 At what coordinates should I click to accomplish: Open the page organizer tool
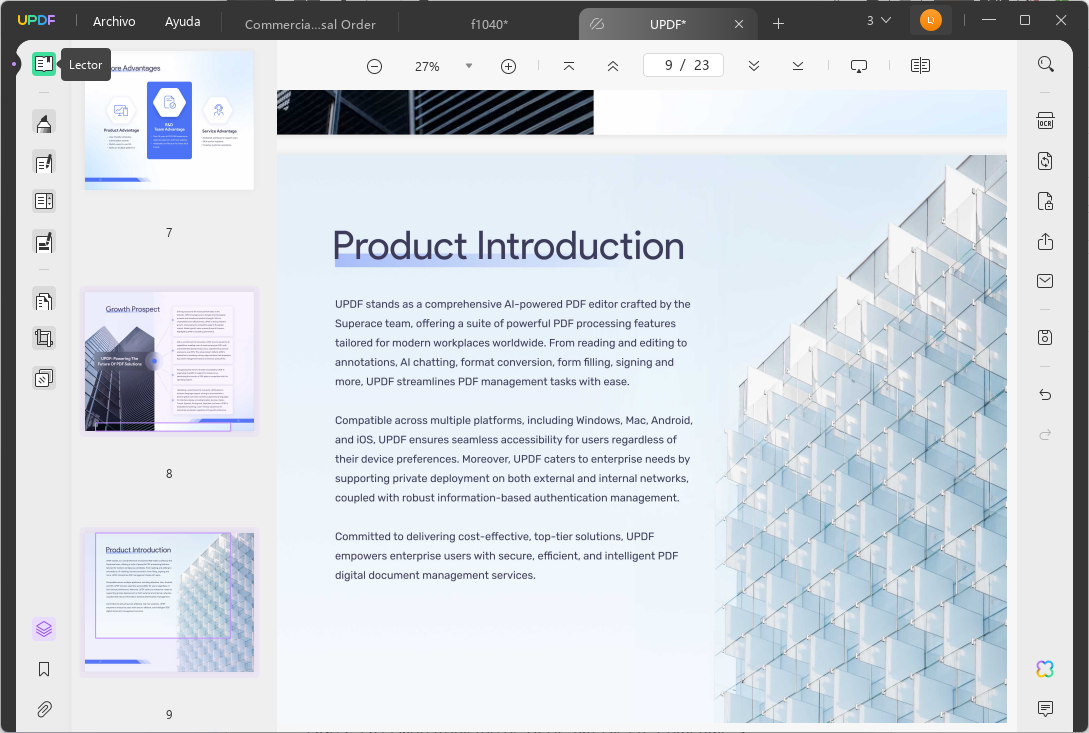click(44, 300)
